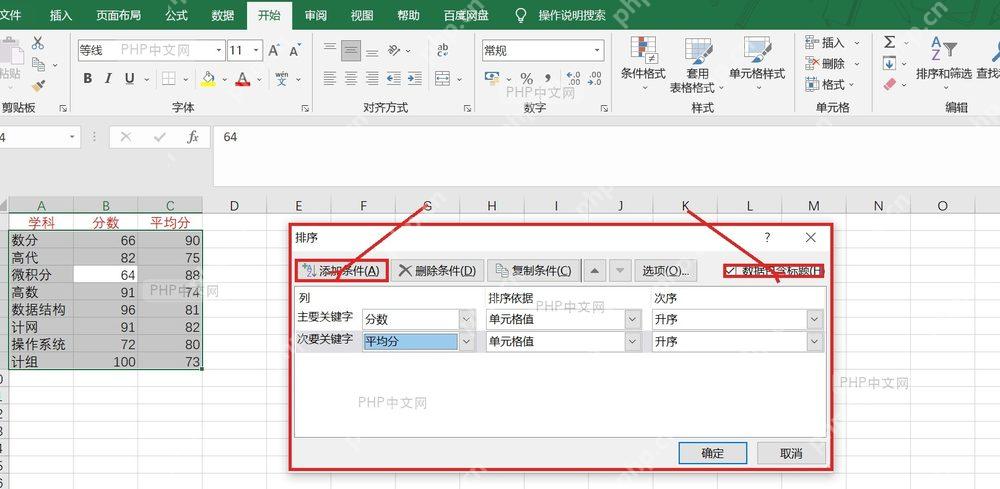Switch to the 公式 tab

point(176,15)
